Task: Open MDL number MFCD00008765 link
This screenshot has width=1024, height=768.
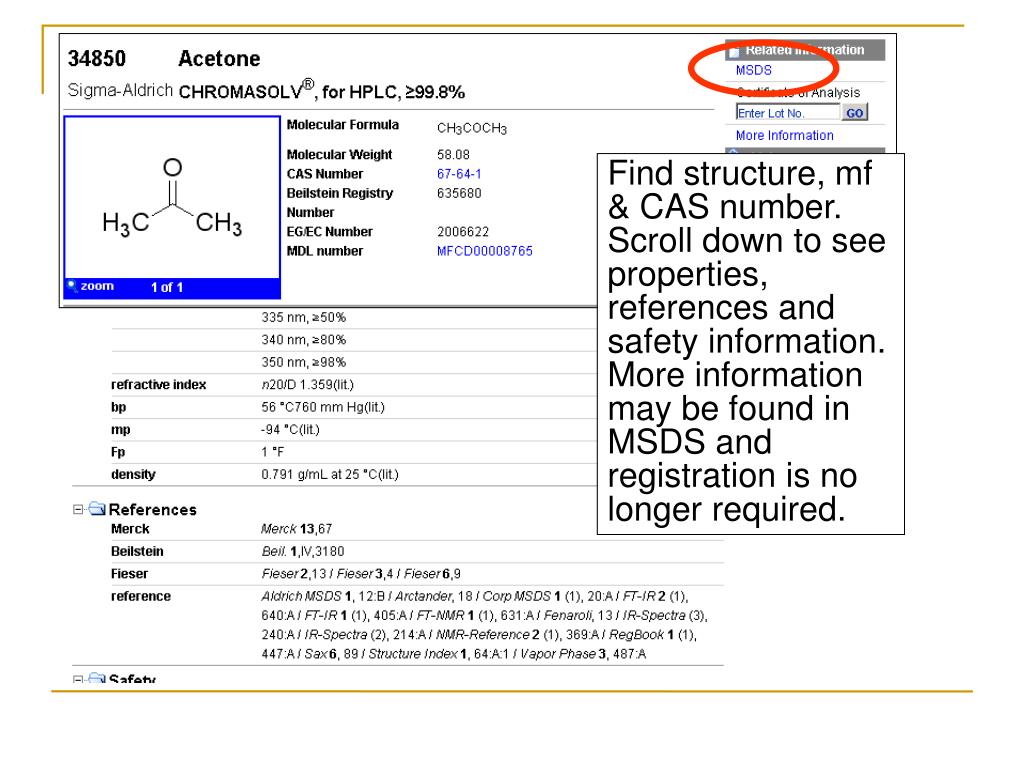Action: (x=485, y=251)
